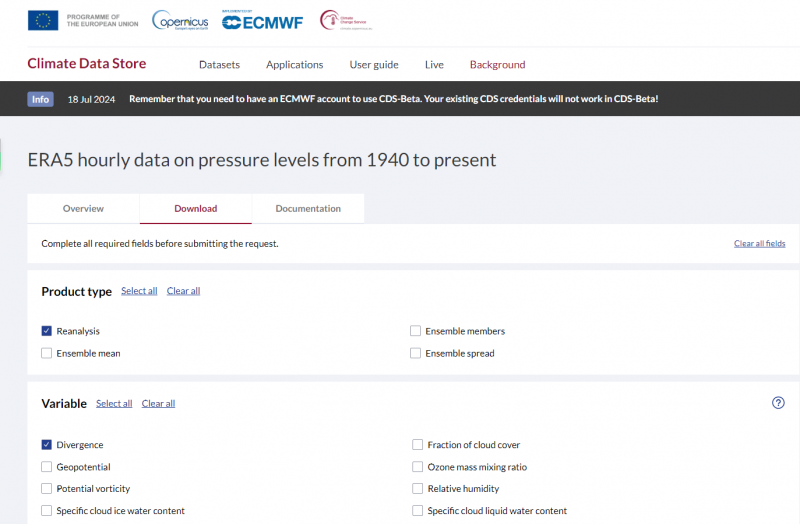Image resolution: width=800 pixels, height=524 pixels.
Task: Click Clear all for Variable section
Action: (158, 404)
